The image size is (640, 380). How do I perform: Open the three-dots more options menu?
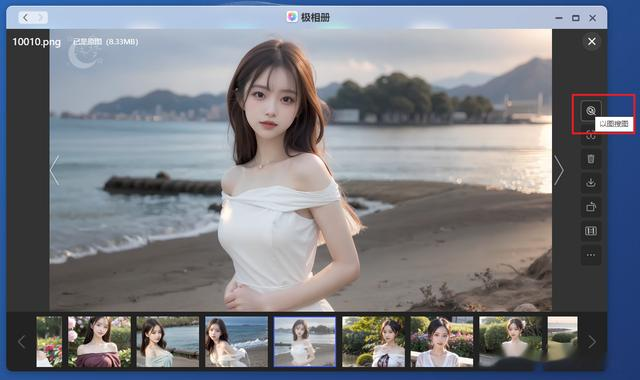click(x=591, y=255)
